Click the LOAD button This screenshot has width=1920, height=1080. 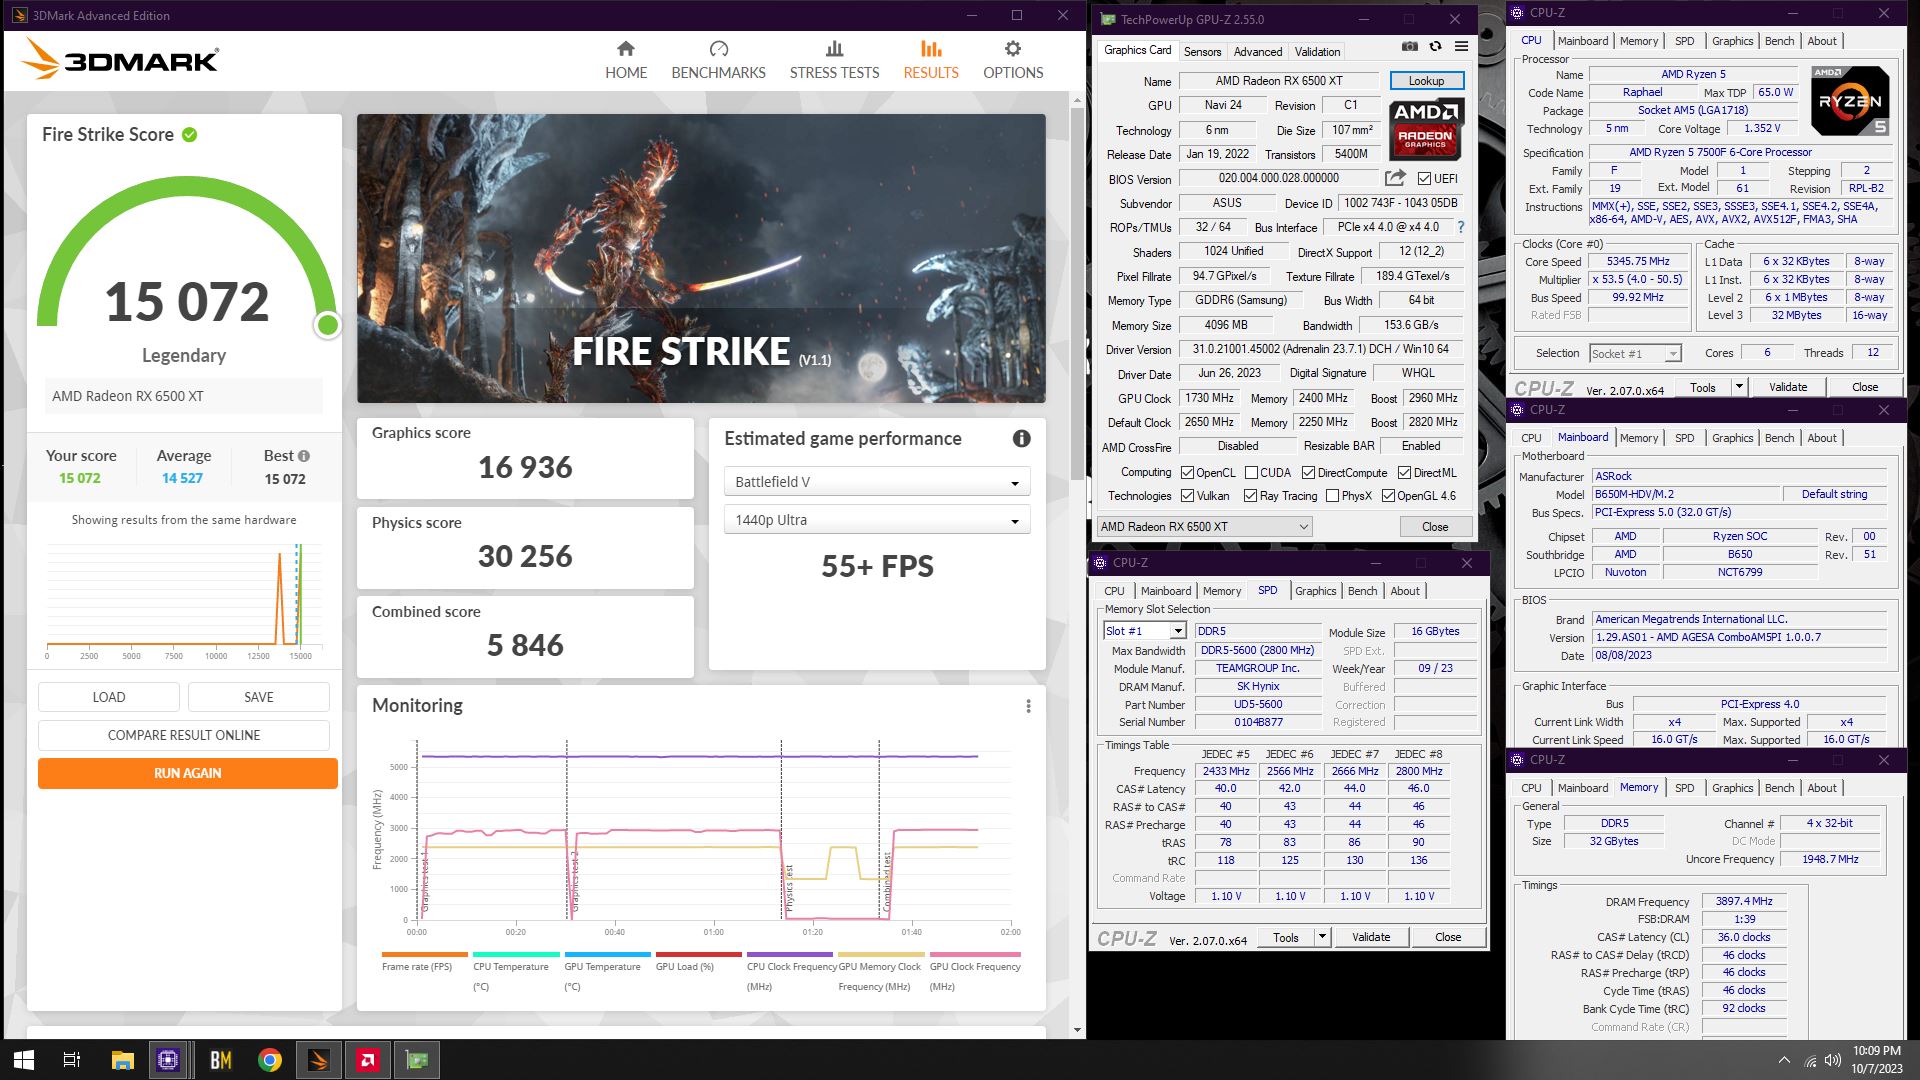109,697
